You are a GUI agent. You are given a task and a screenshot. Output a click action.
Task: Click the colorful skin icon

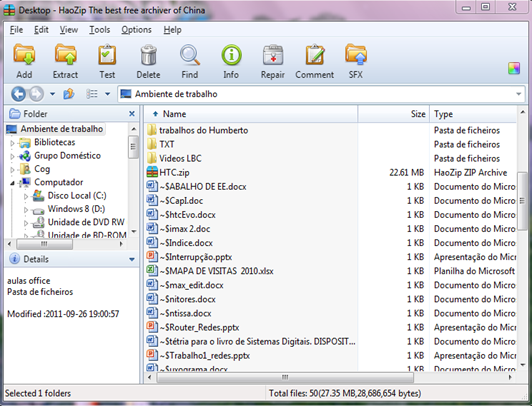click(x=514, y=69)
